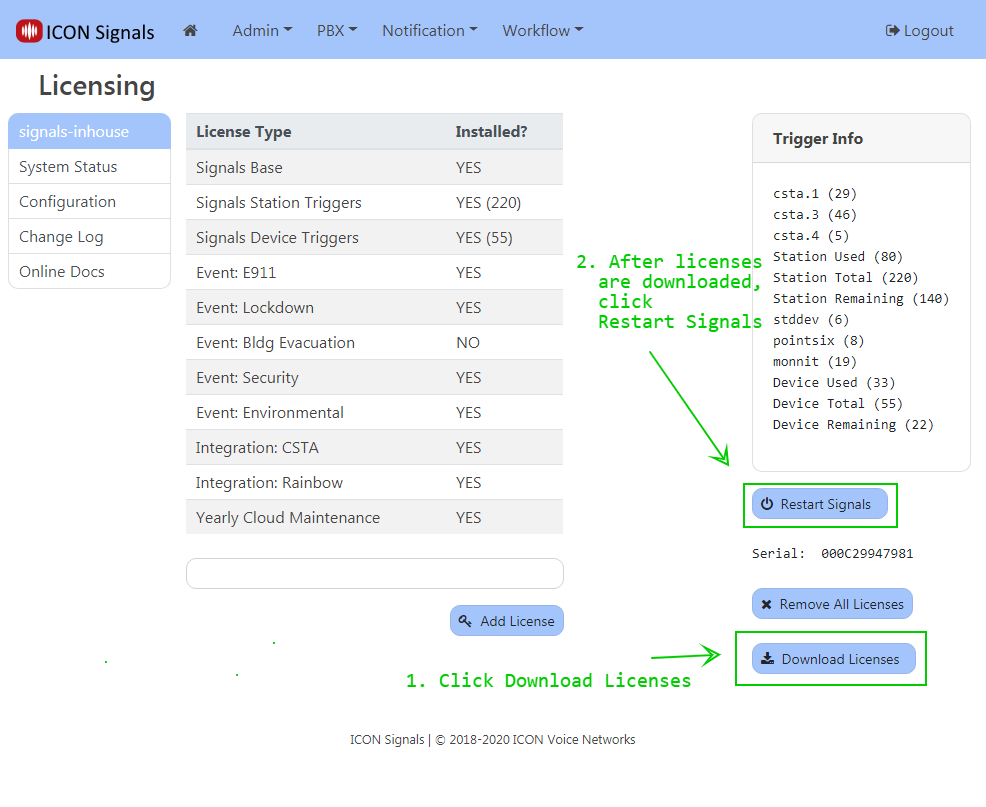View the Change Log page
This screenshot has height=807, width=986.
[x=89, y=237]
